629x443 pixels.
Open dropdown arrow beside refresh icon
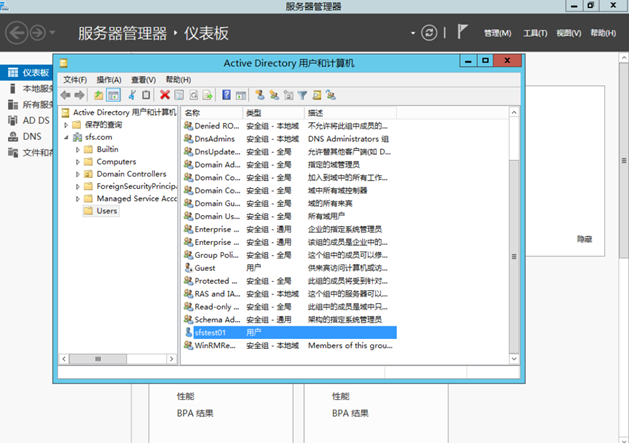[413, 33]
